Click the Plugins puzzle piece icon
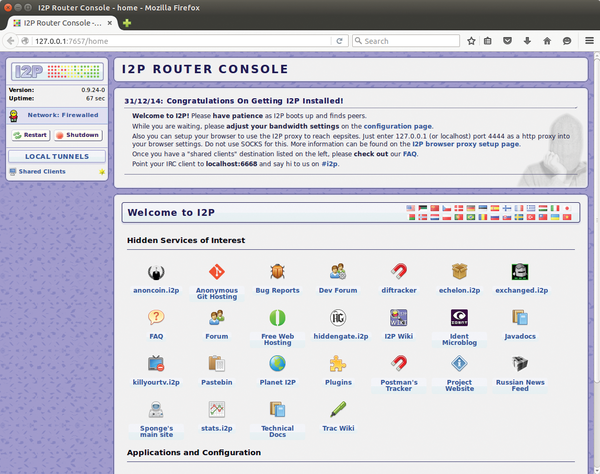Image resolution: width=600 pixels, height=474 pixels. pyautogui.click(x=338, y=364)
